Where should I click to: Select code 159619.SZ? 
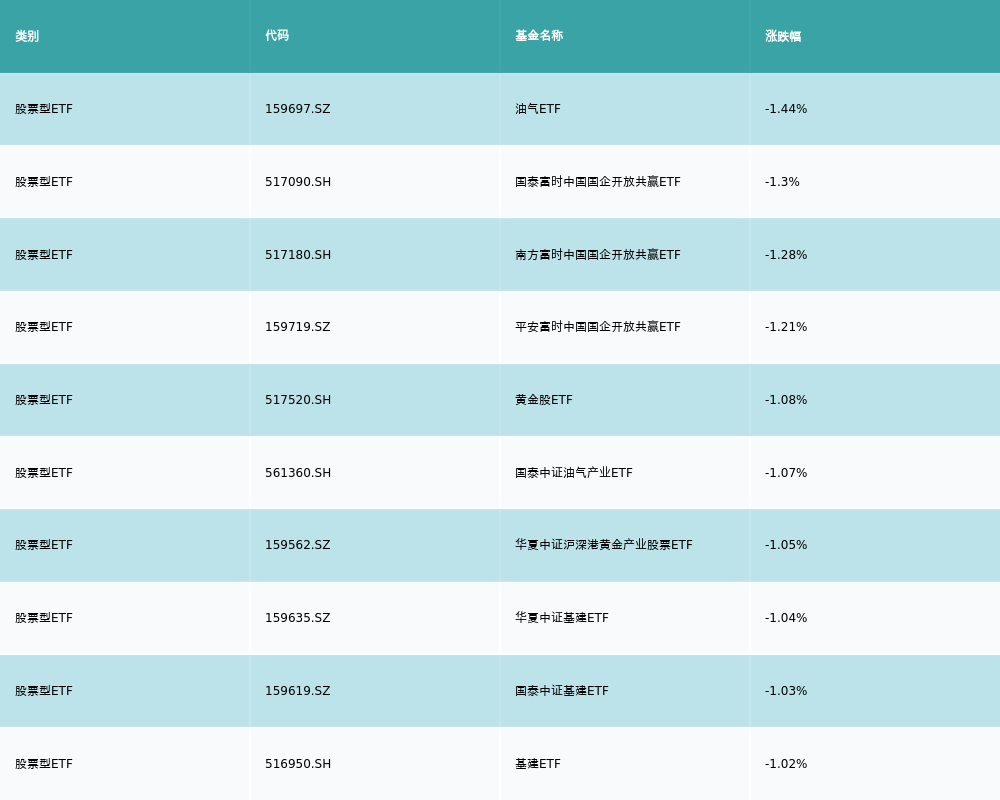click(298, 691)
